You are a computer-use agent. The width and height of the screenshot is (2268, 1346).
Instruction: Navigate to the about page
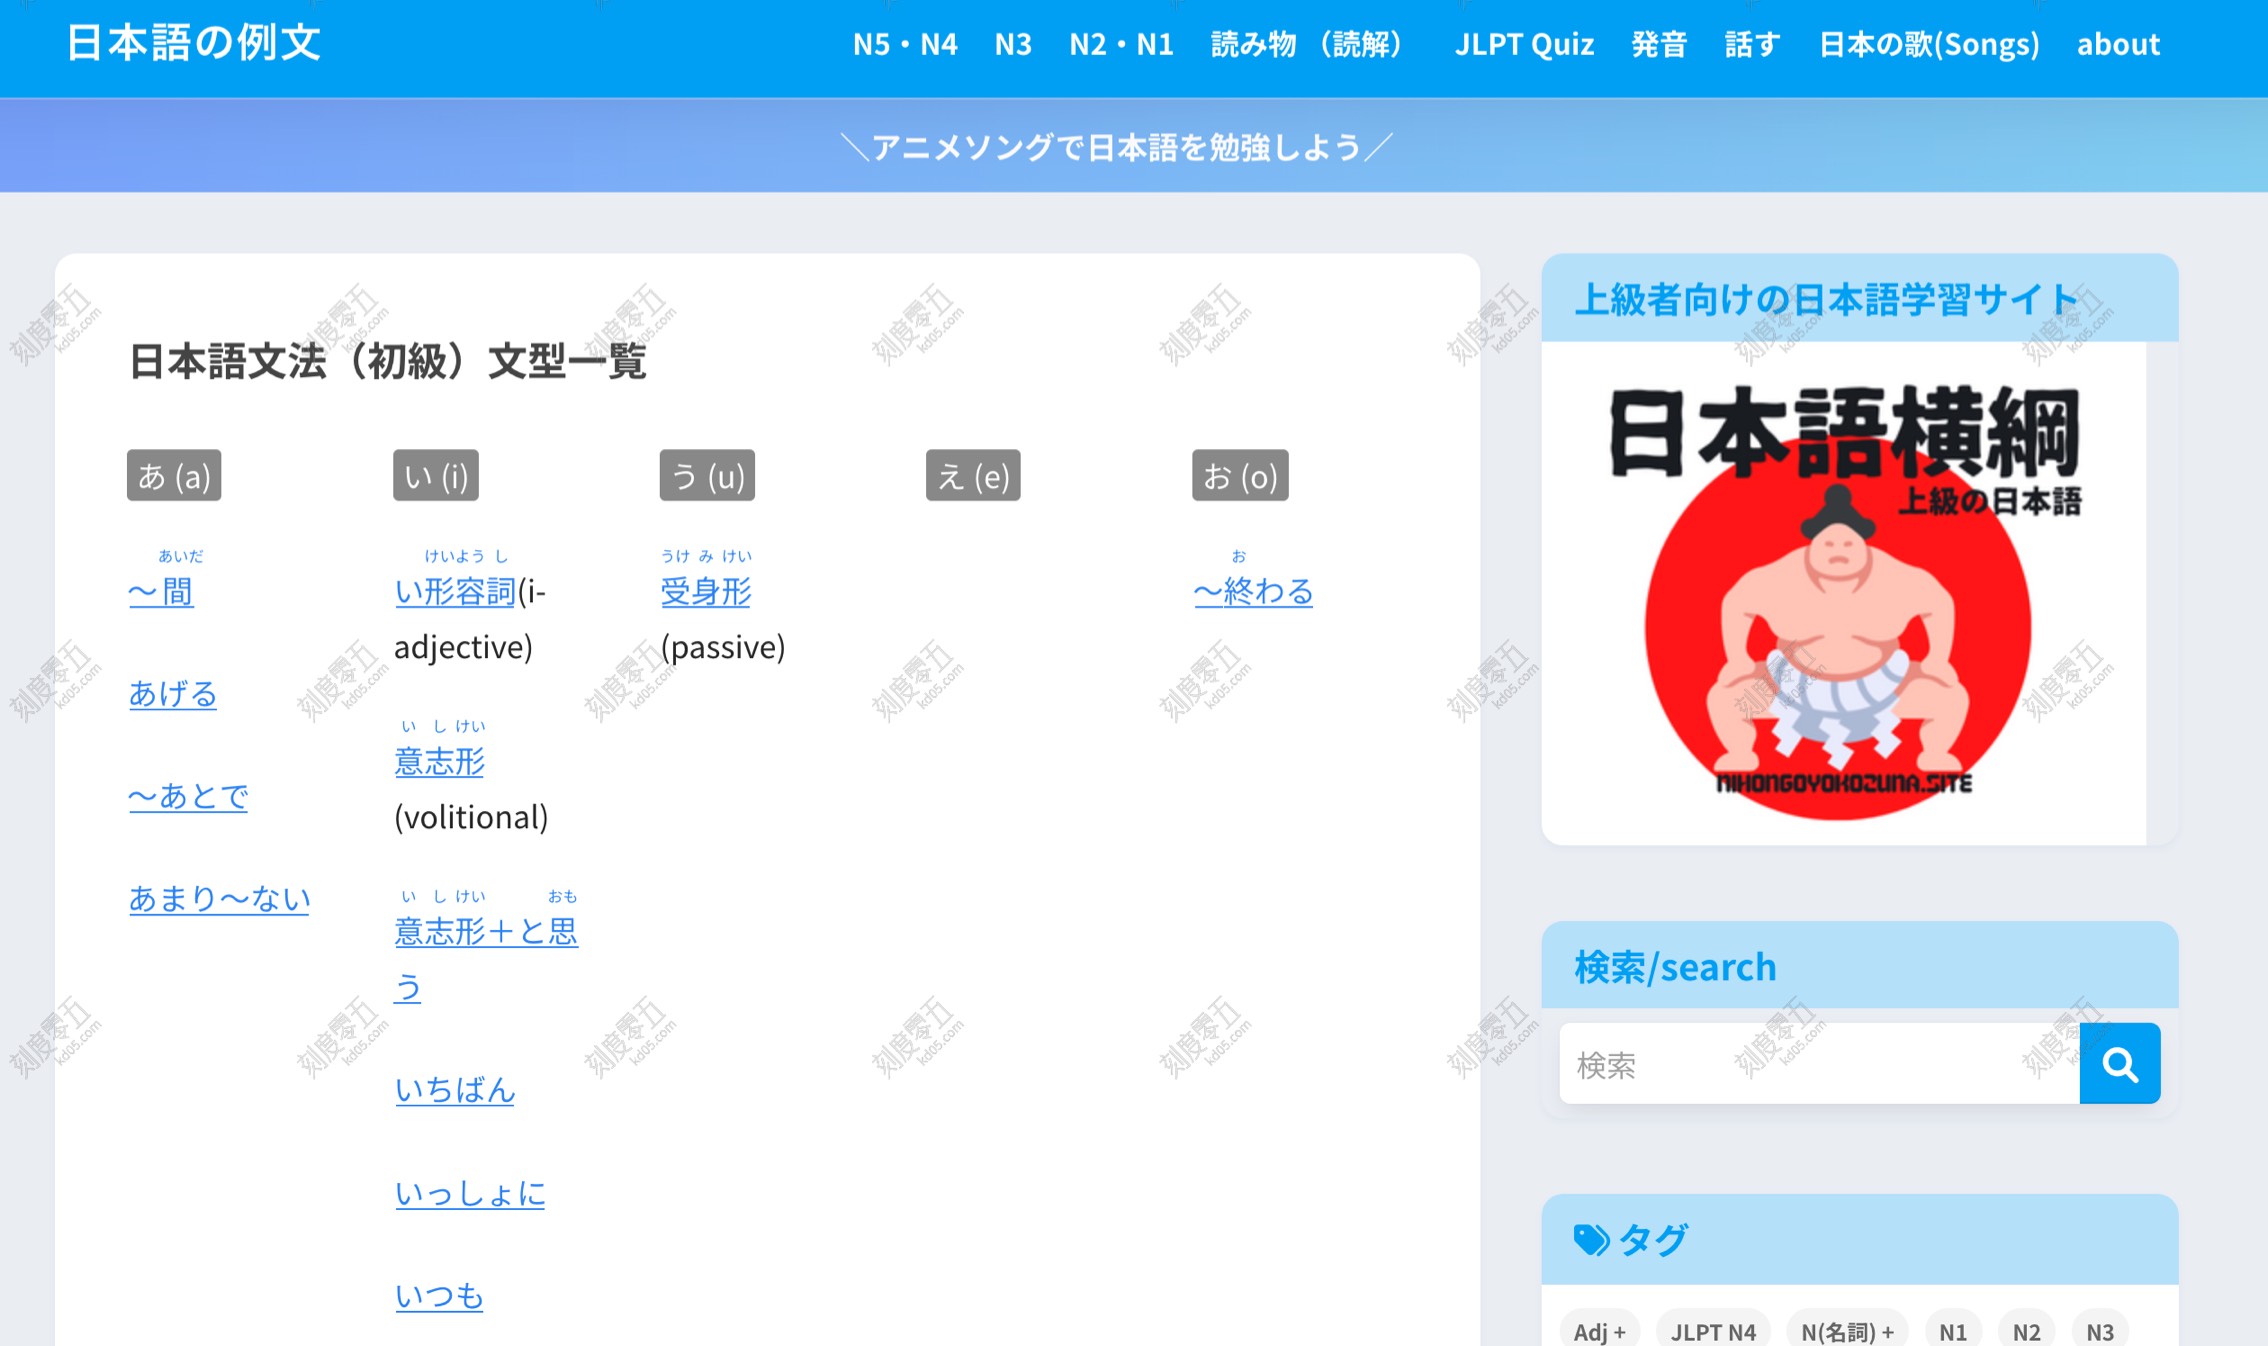click(x=2118, y=44)
